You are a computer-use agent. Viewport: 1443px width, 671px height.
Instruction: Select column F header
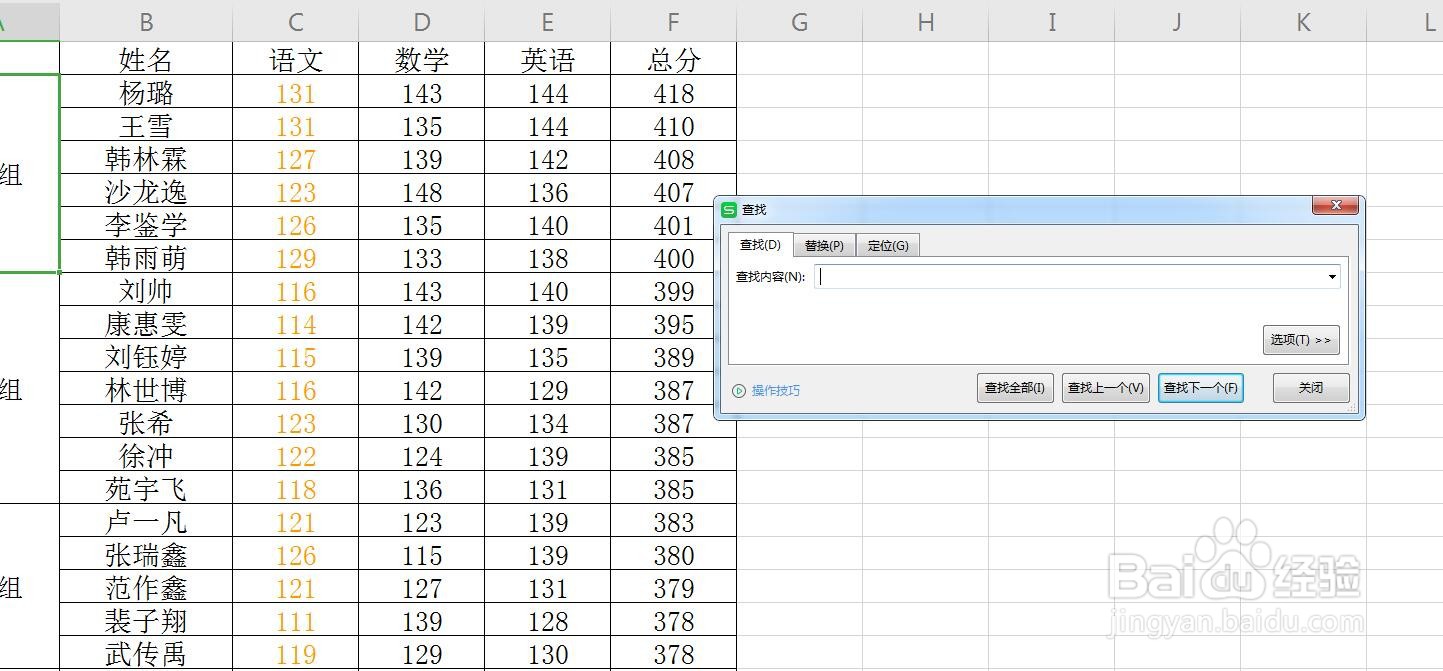coord(672,20)
